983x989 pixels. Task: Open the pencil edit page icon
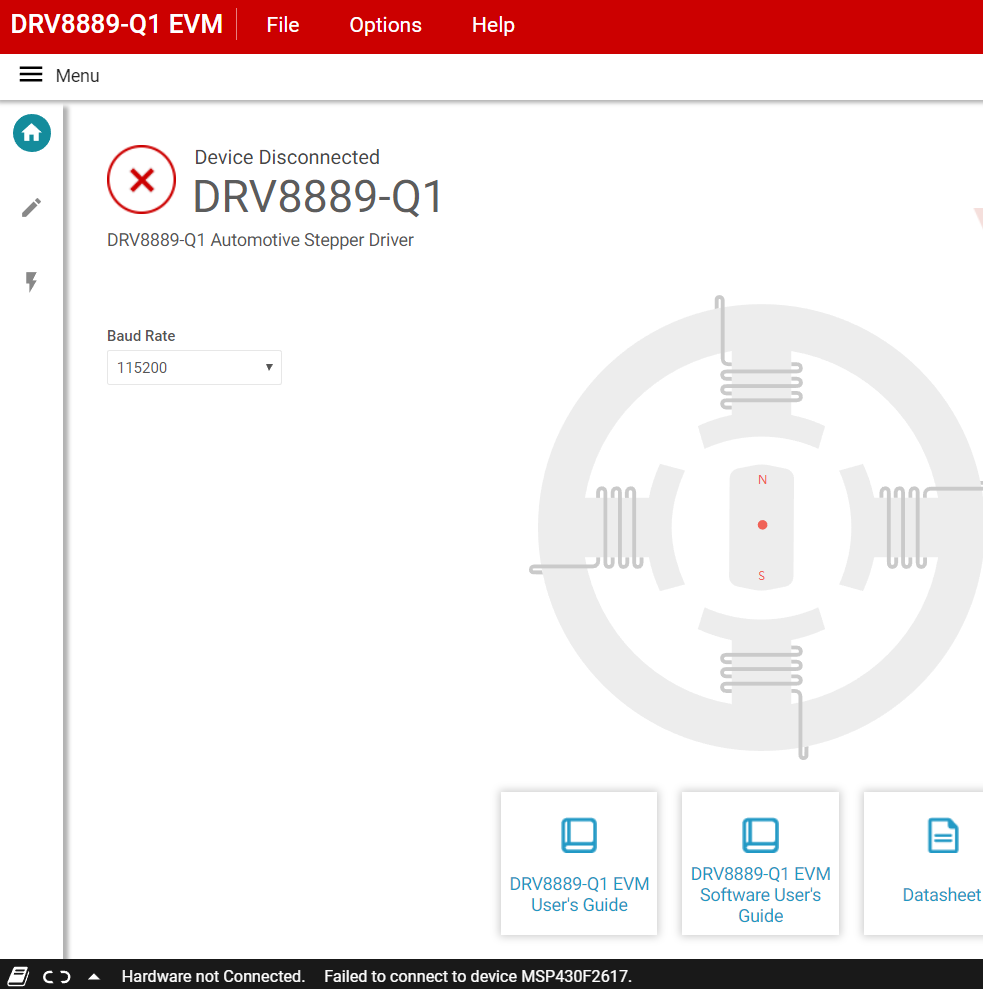(32, 208)
